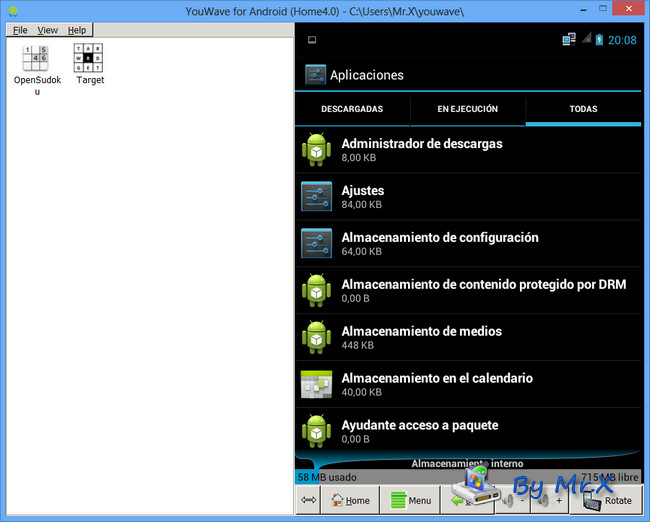Open Almacenamiento de configuración entry
Viewport: 650px width, 522px height.
(x=468, y=243)
